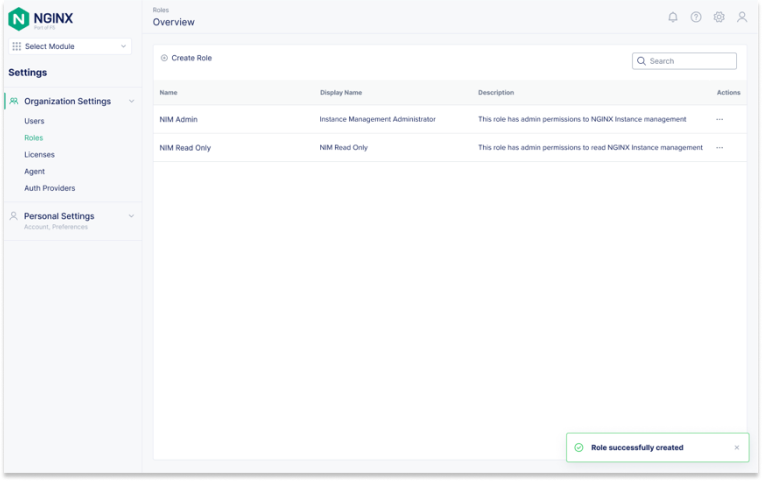The height and width of the screenshot is (481, 762).
Task: Expand the Personal Settings section chevron
Action: (x=131, y=216)
